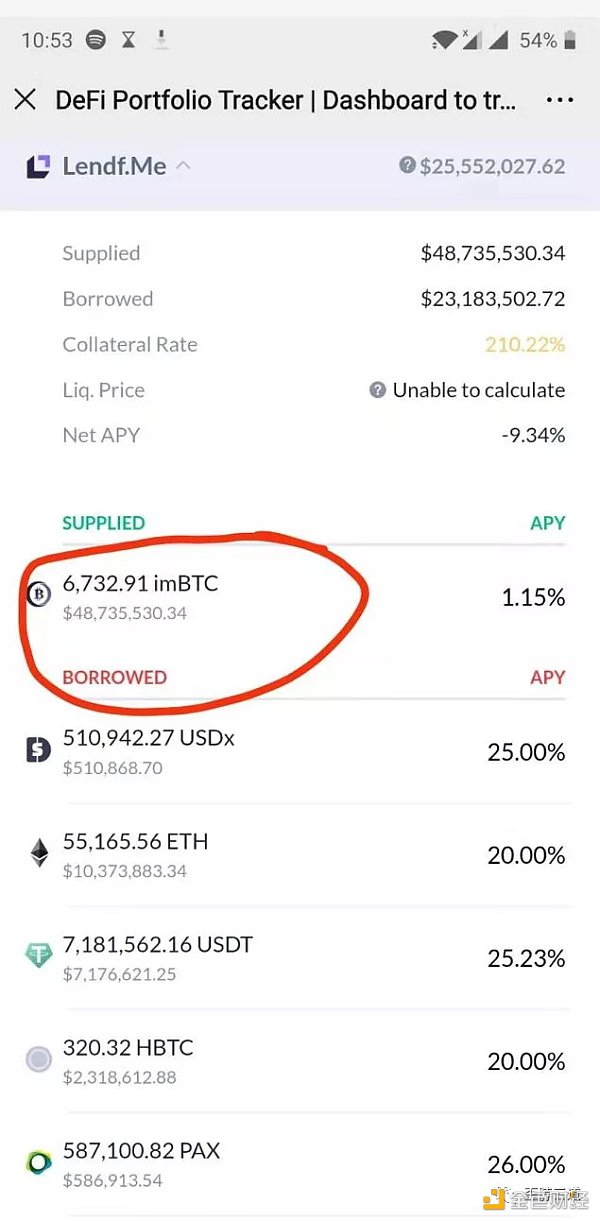Click the Lendf.Me logo icon
The height and width of the screenshot is (1221, 600).
click(38, 166)
